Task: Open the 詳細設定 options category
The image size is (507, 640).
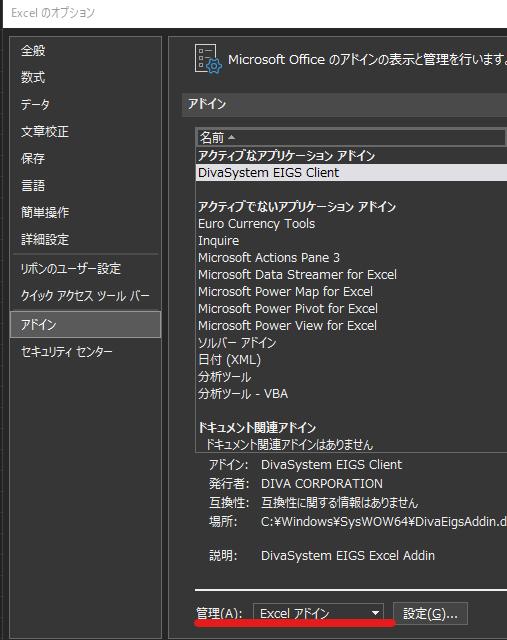Action: (x=85, y=239)
